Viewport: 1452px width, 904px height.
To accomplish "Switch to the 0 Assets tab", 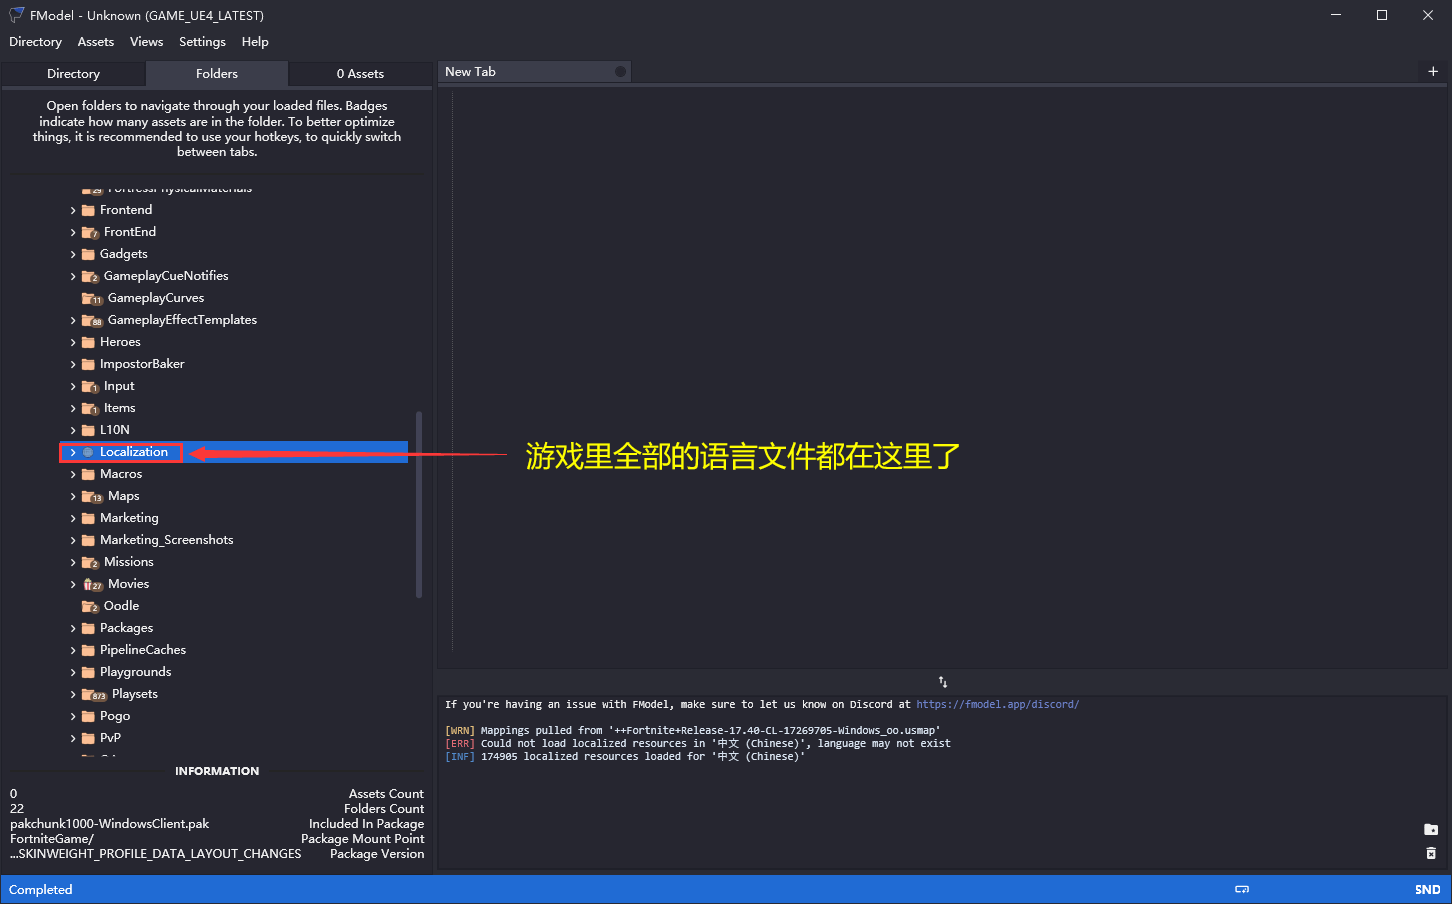I will [360, 74].
